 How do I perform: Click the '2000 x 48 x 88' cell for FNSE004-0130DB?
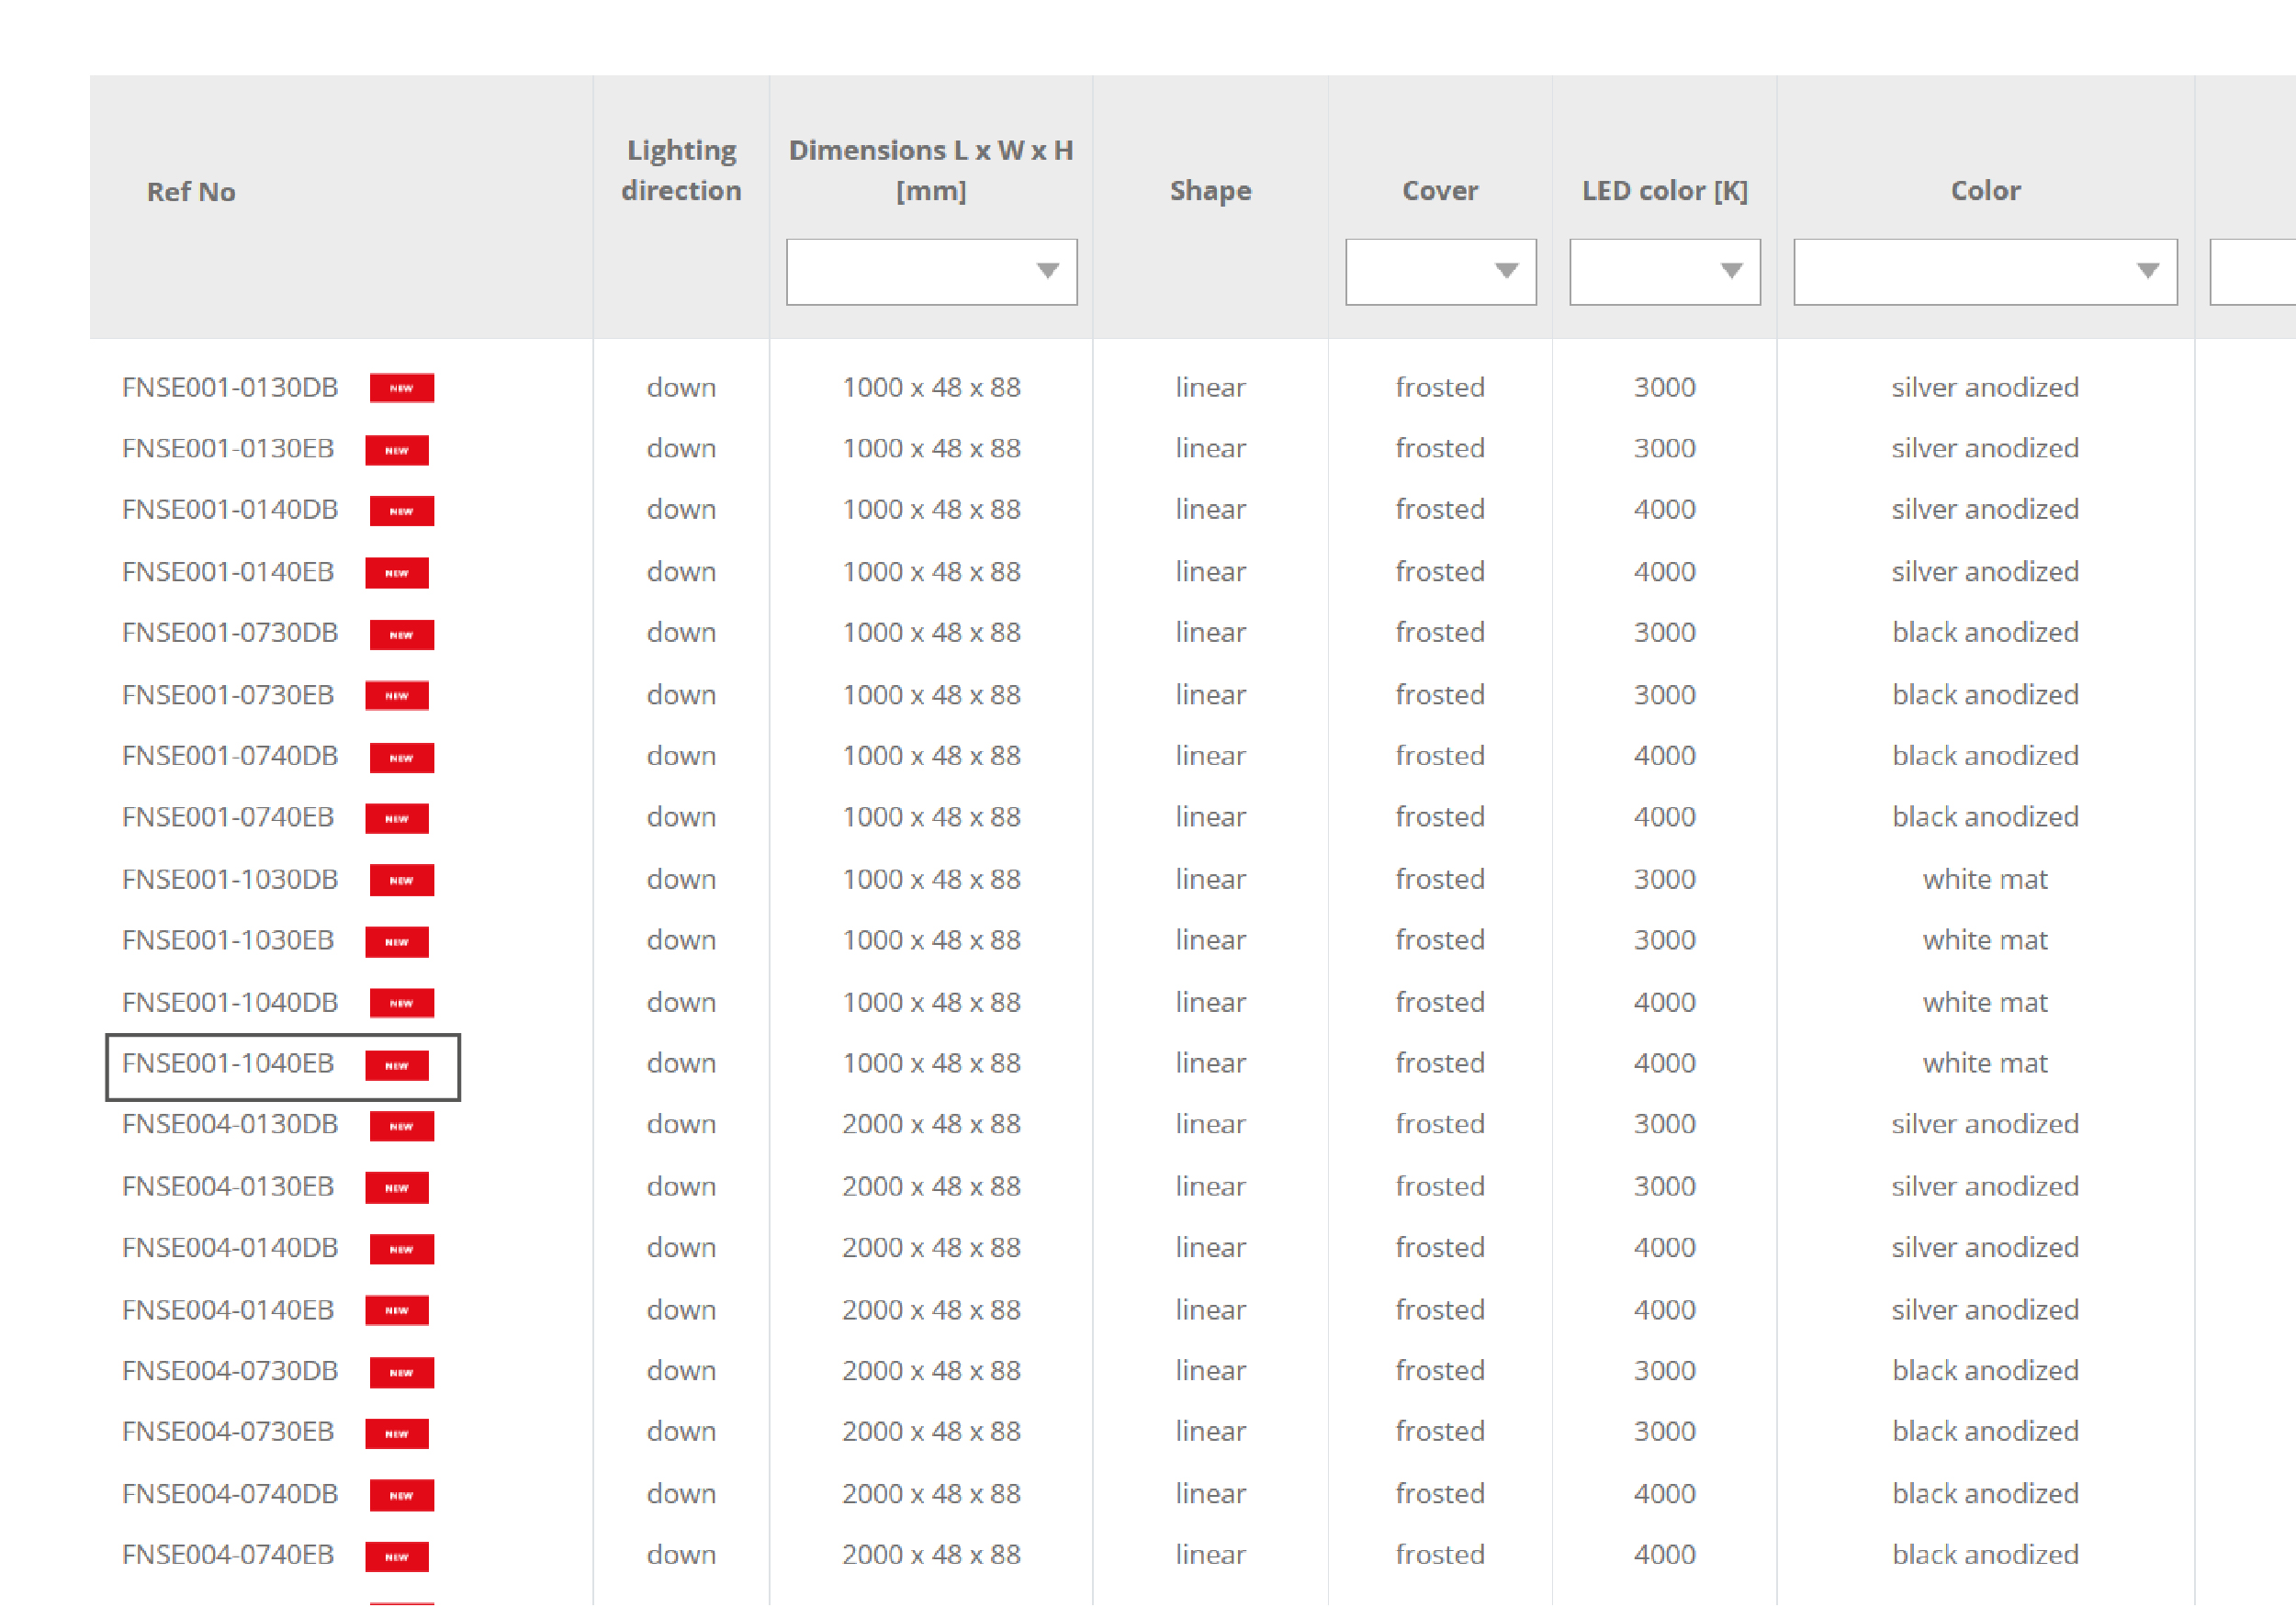coord(931,1124)
